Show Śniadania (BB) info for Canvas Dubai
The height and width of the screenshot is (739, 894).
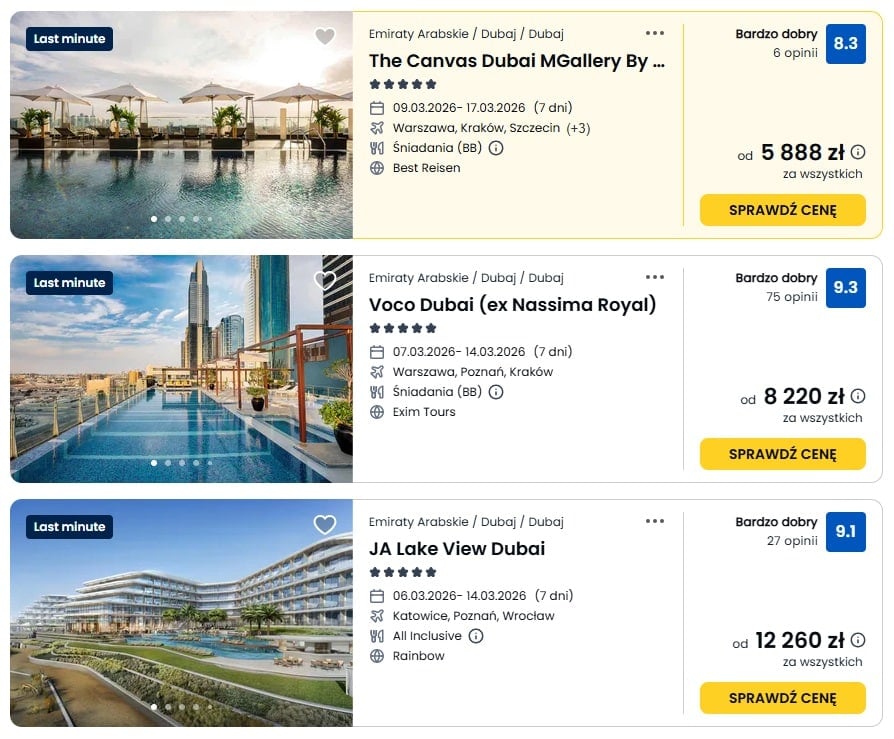[496, 148]
